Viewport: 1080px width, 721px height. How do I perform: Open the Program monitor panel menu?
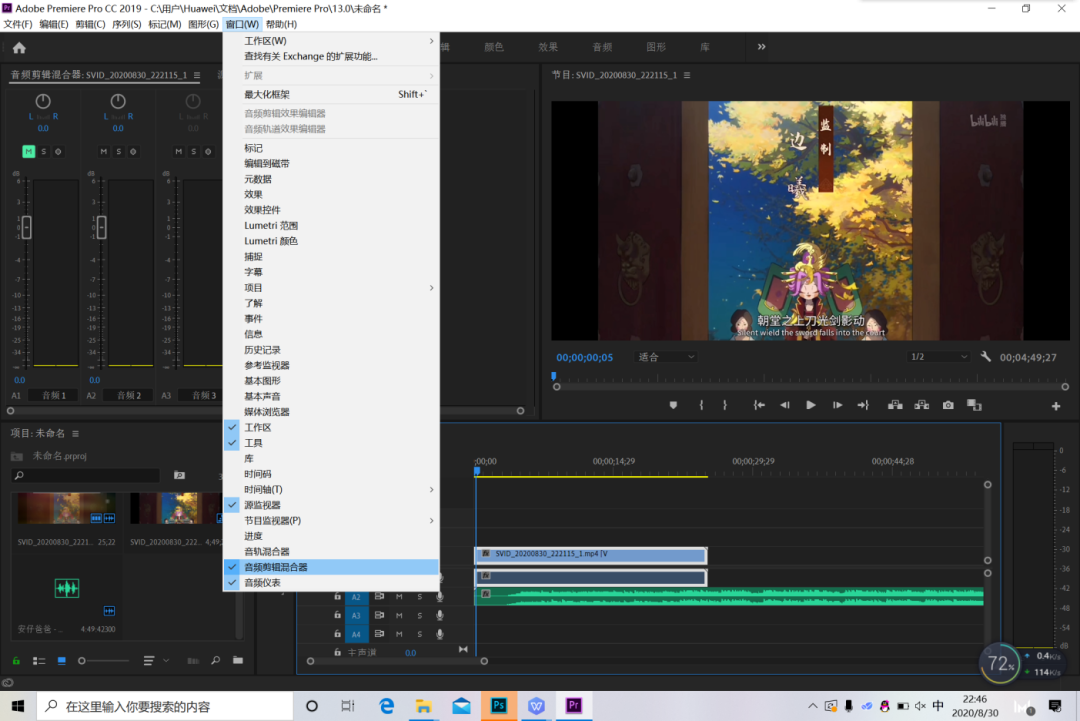687,75
